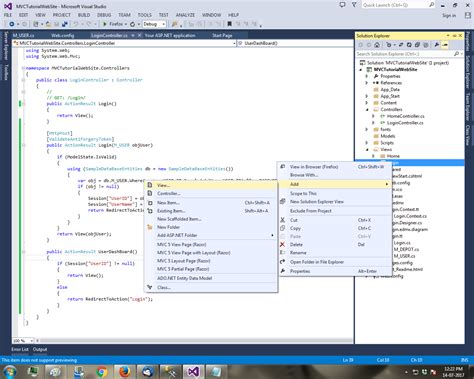Click the red Delete X icon in menu
Screen dimensions: 474x379
click(282, 244)
